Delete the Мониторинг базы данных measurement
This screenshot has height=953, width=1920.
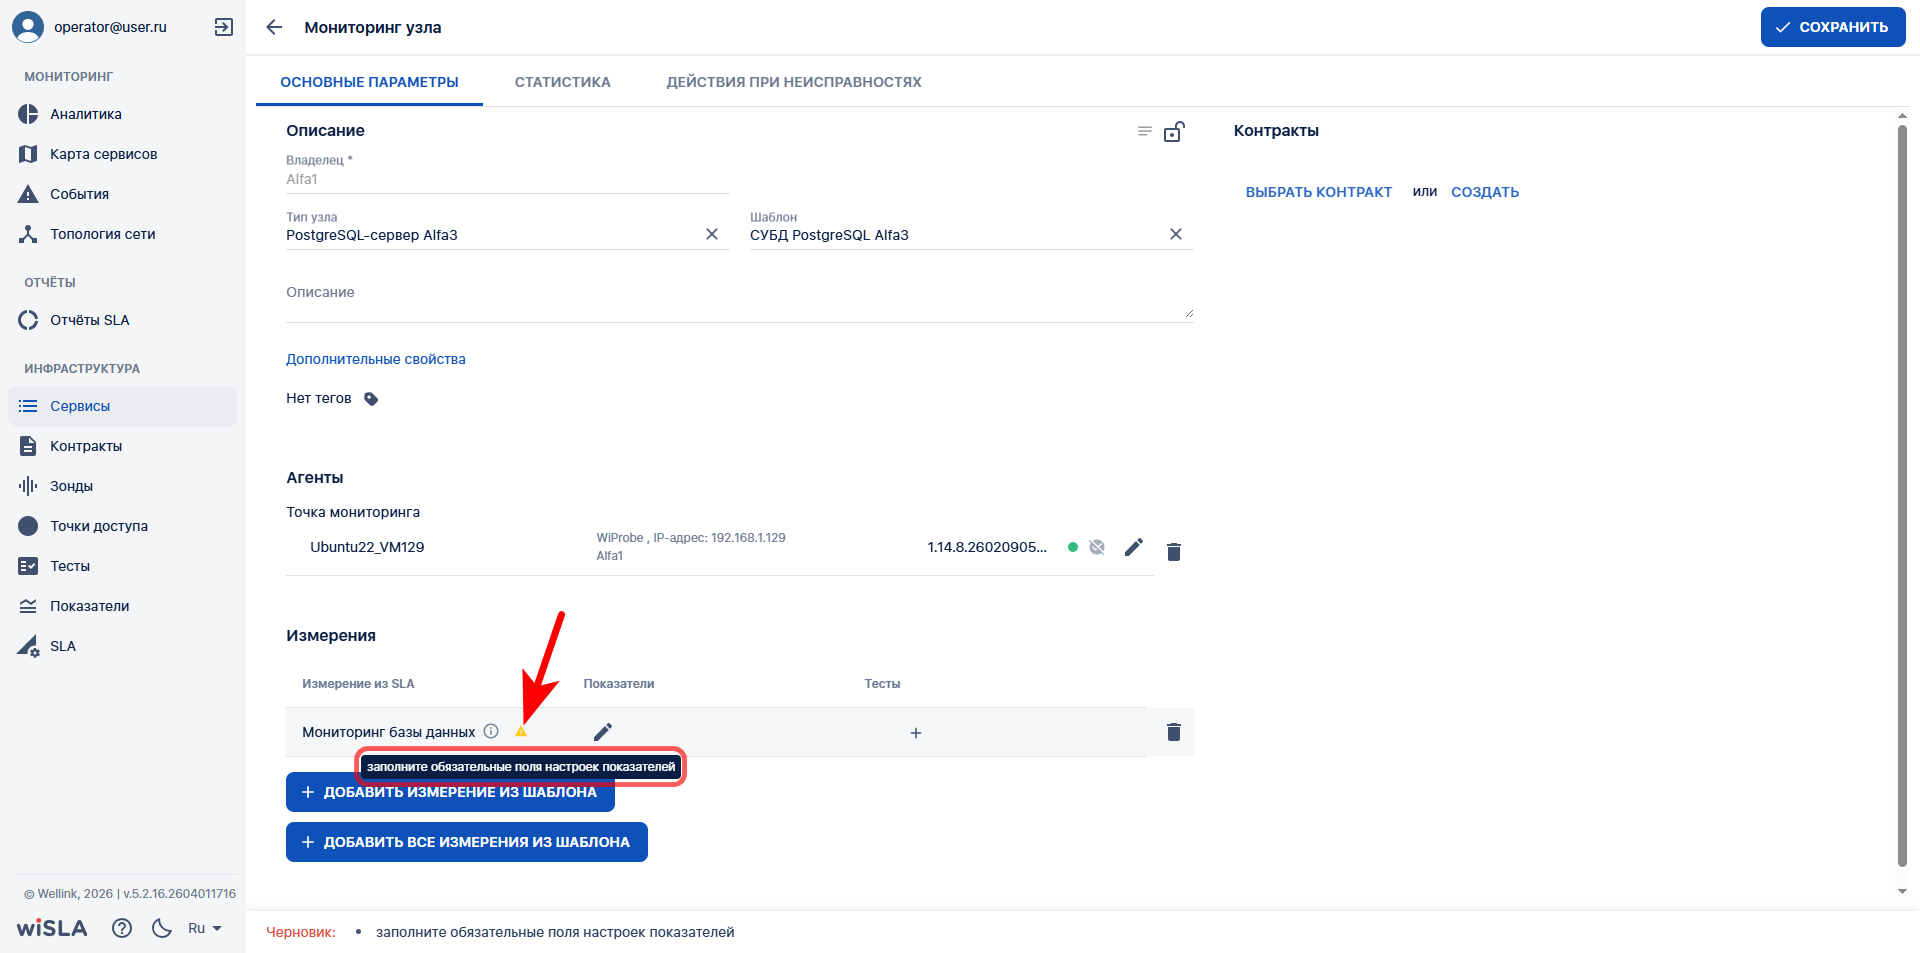pyautogui.click(x=1174, y=732)
